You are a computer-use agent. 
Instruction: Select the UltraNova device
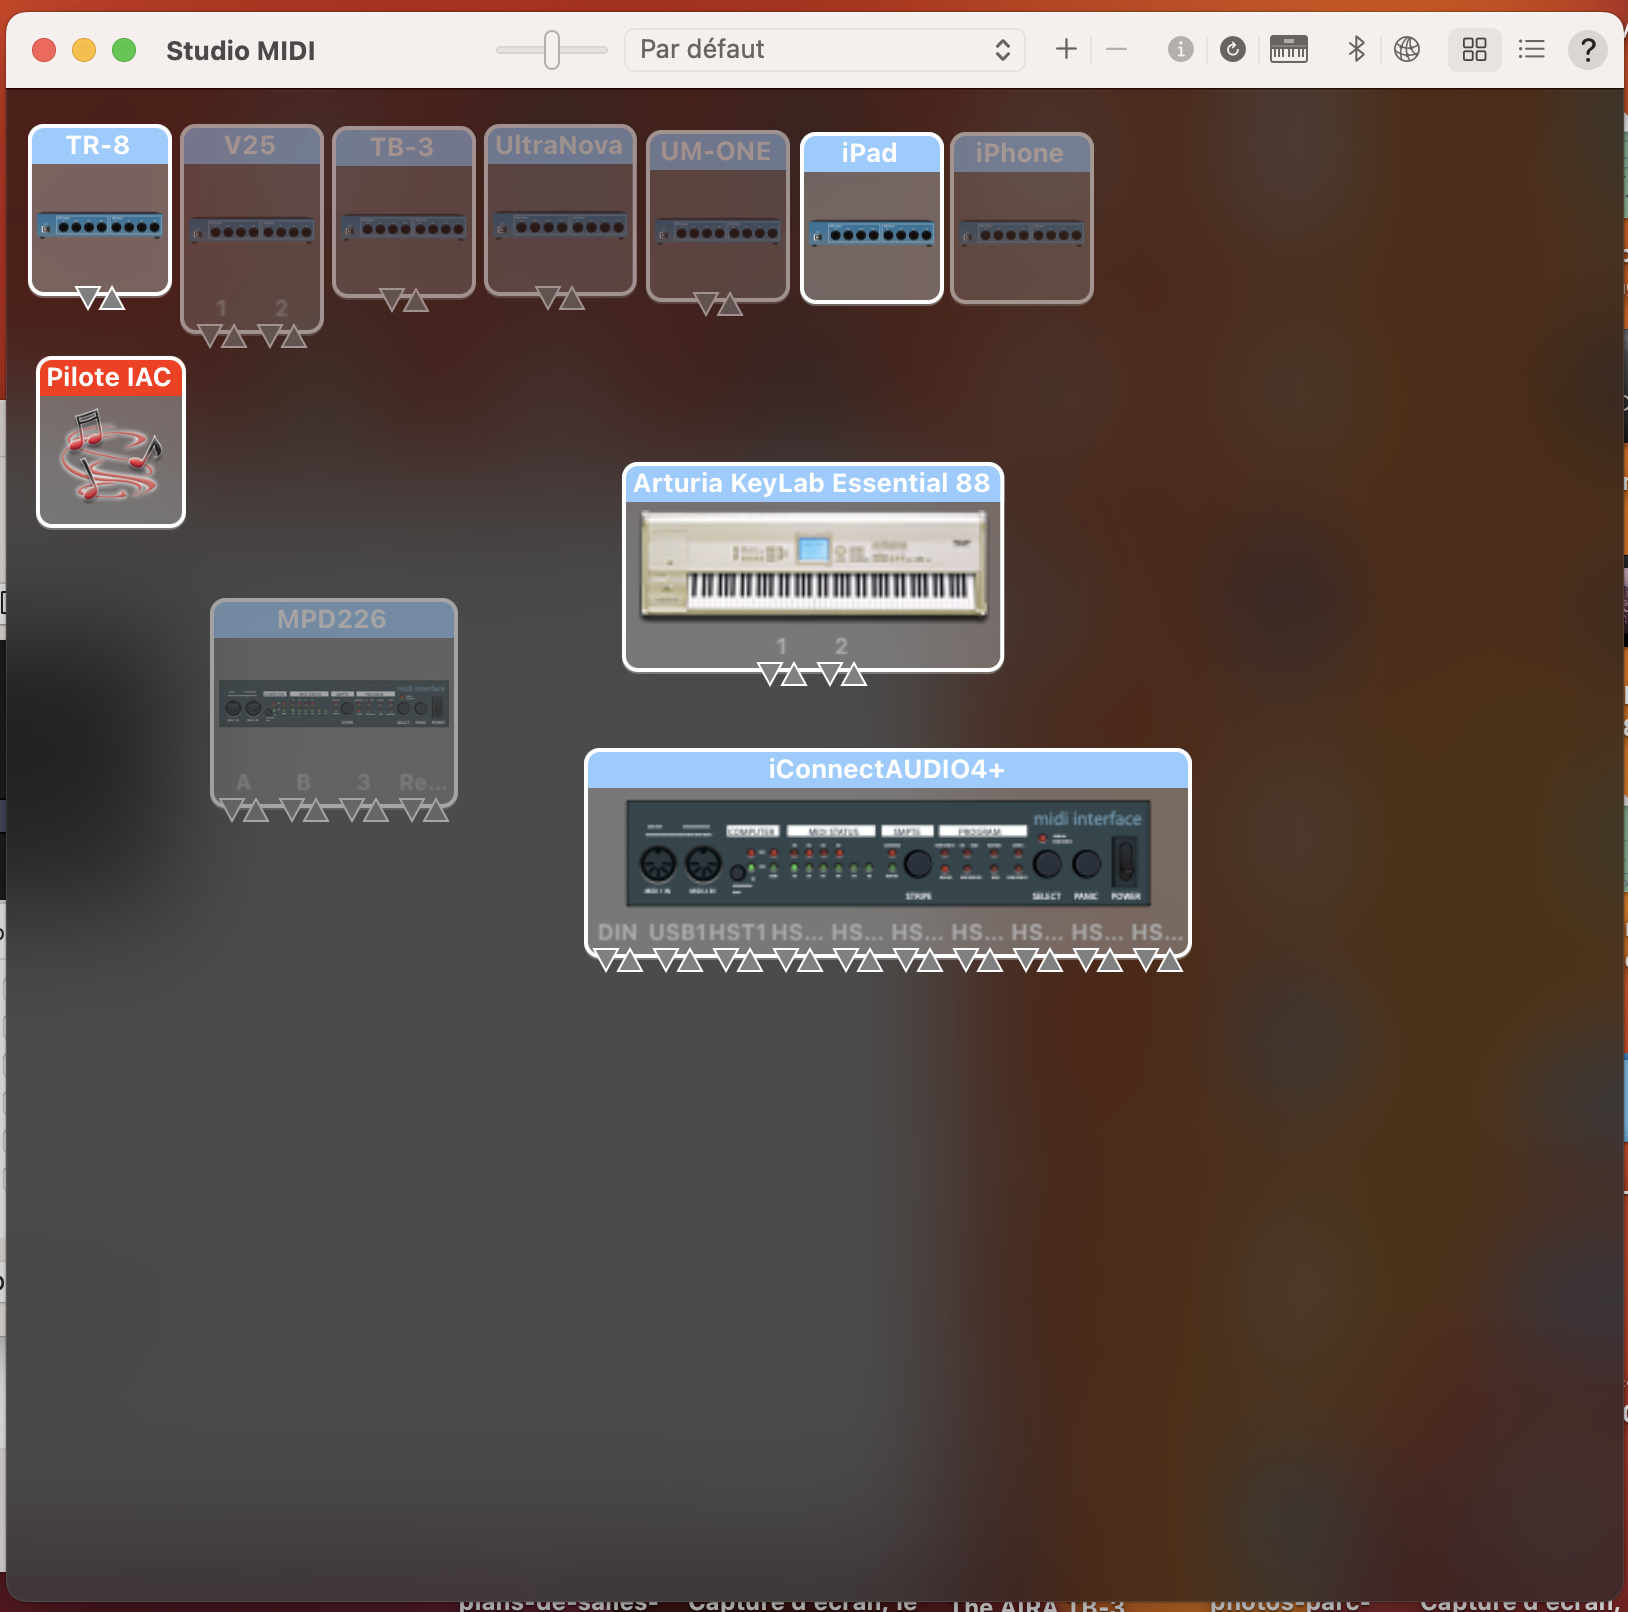point(560,210)
